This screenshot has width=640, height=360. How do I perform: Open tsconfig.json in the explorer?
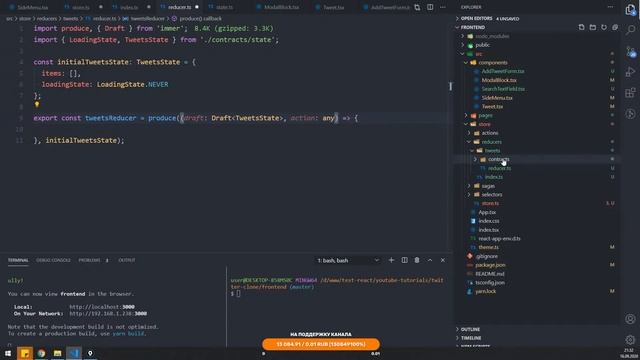click(x=489, y=282)
